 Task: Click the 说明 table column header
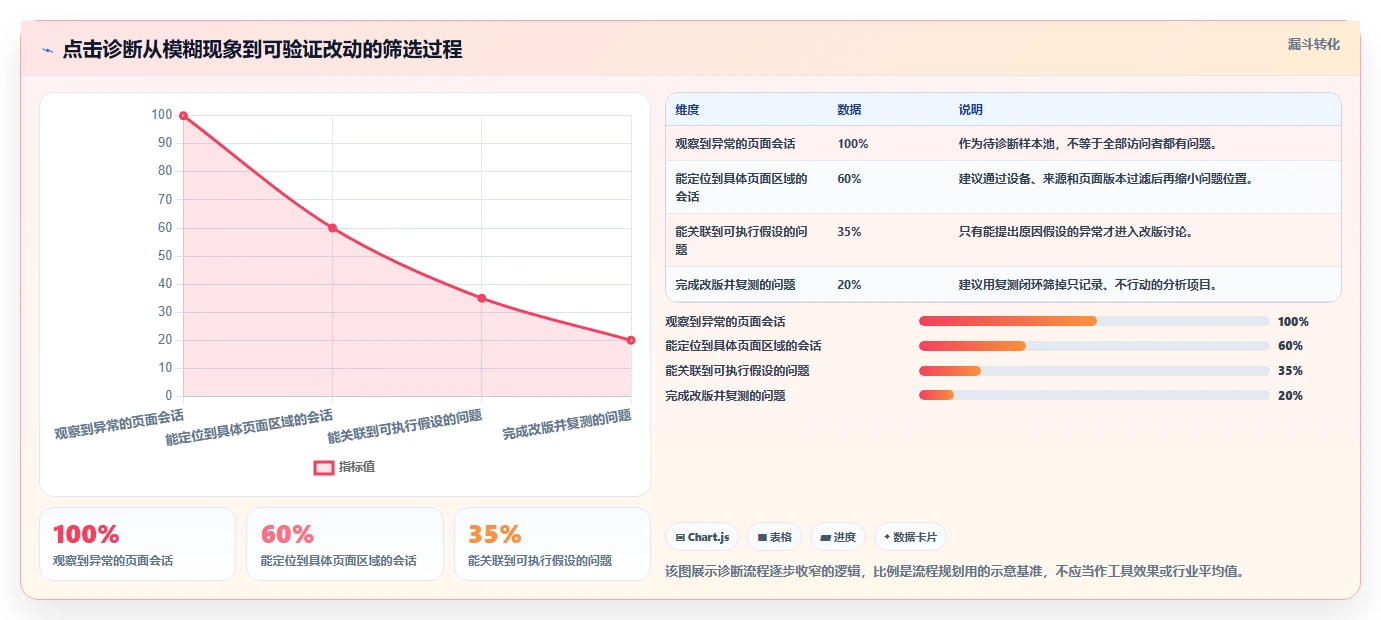pos(970,110)
